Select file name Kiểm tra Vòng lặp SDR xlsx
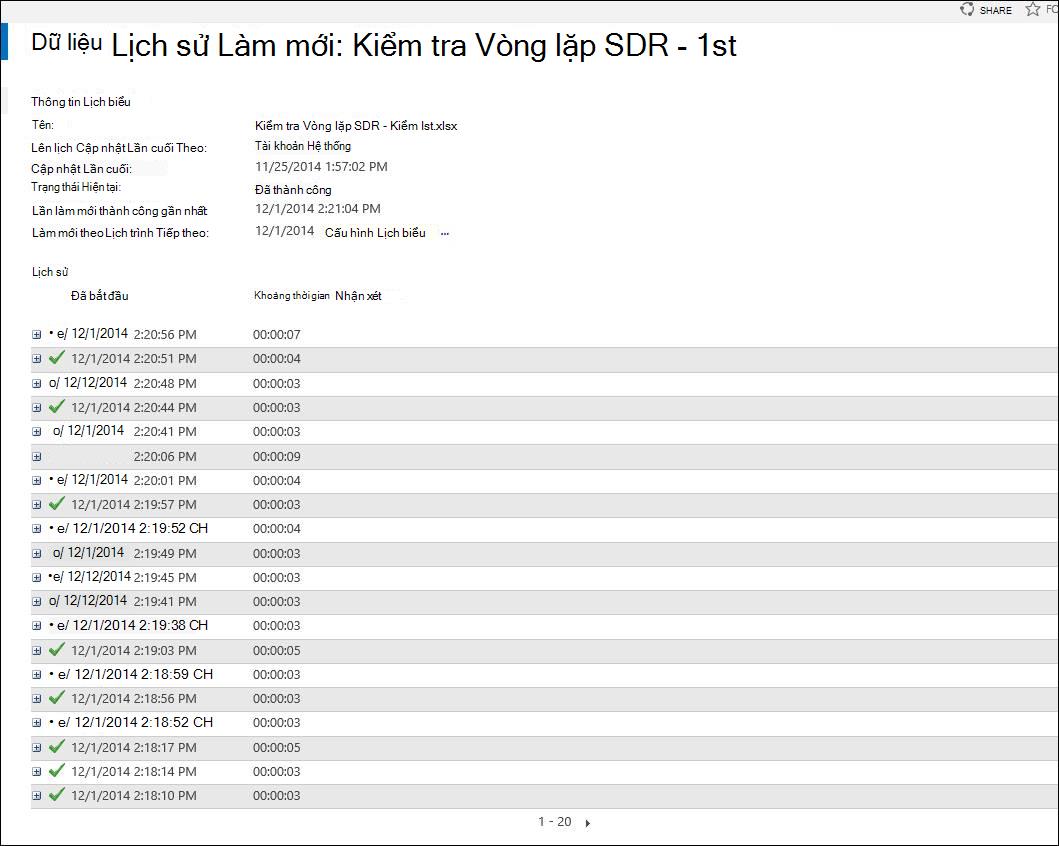This screenshot has width=1059, height=846. [x=356, y=126]
